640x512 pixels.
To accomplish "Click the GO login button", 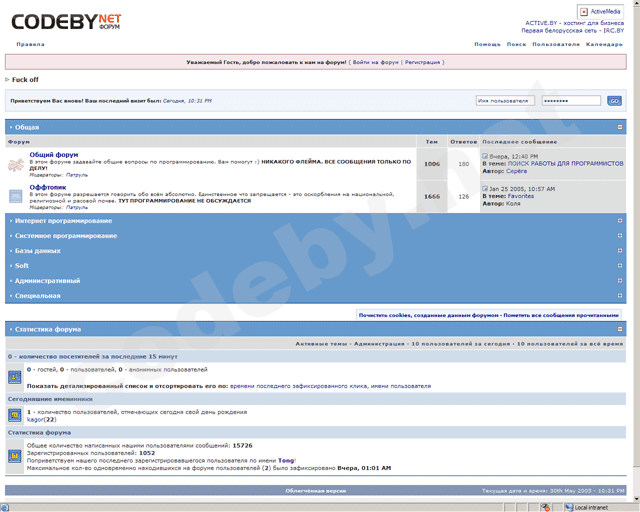I will click(x=614, y=101).
